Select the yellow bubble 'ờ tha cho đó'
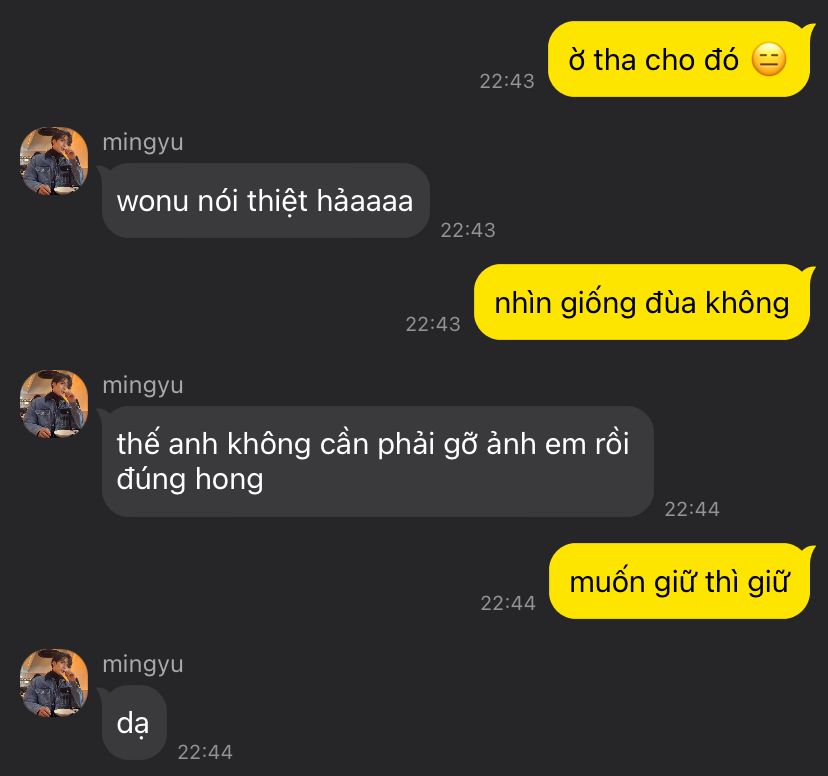828x776 pixels. [679, 59]
